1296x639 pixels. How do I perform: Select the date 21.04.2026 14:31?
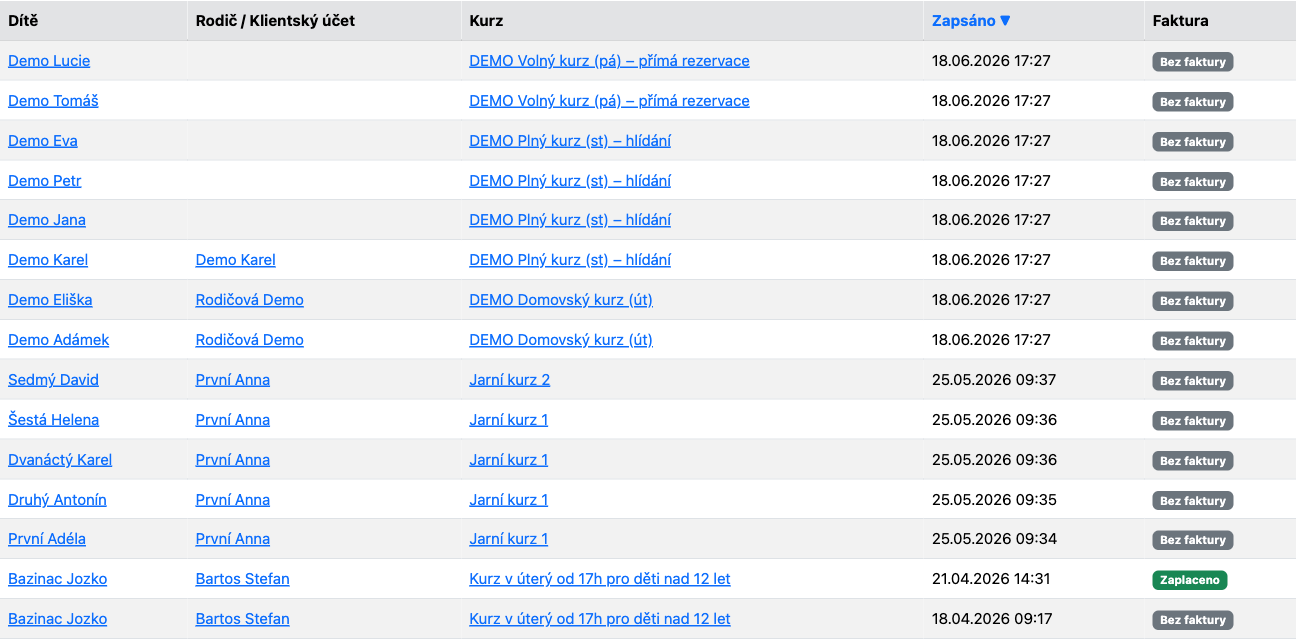point(991,579)
